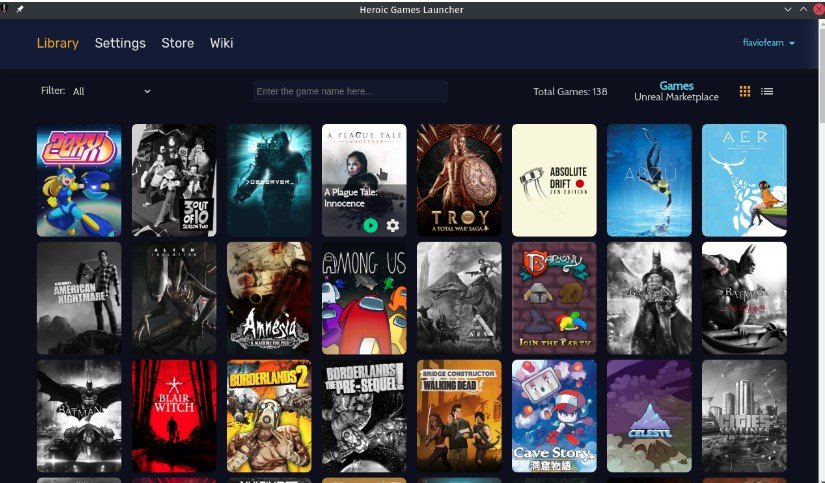This screenshot has height=483, width=825.
Task: Switch to grid view layout icon
Action: (744, 92)
